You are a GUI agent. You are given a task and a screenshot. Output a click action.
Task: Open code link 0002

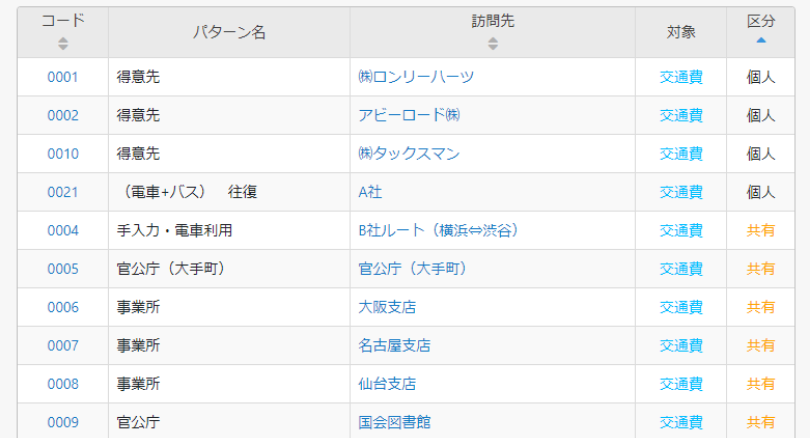pyautogui.click(x=62, y=115)
